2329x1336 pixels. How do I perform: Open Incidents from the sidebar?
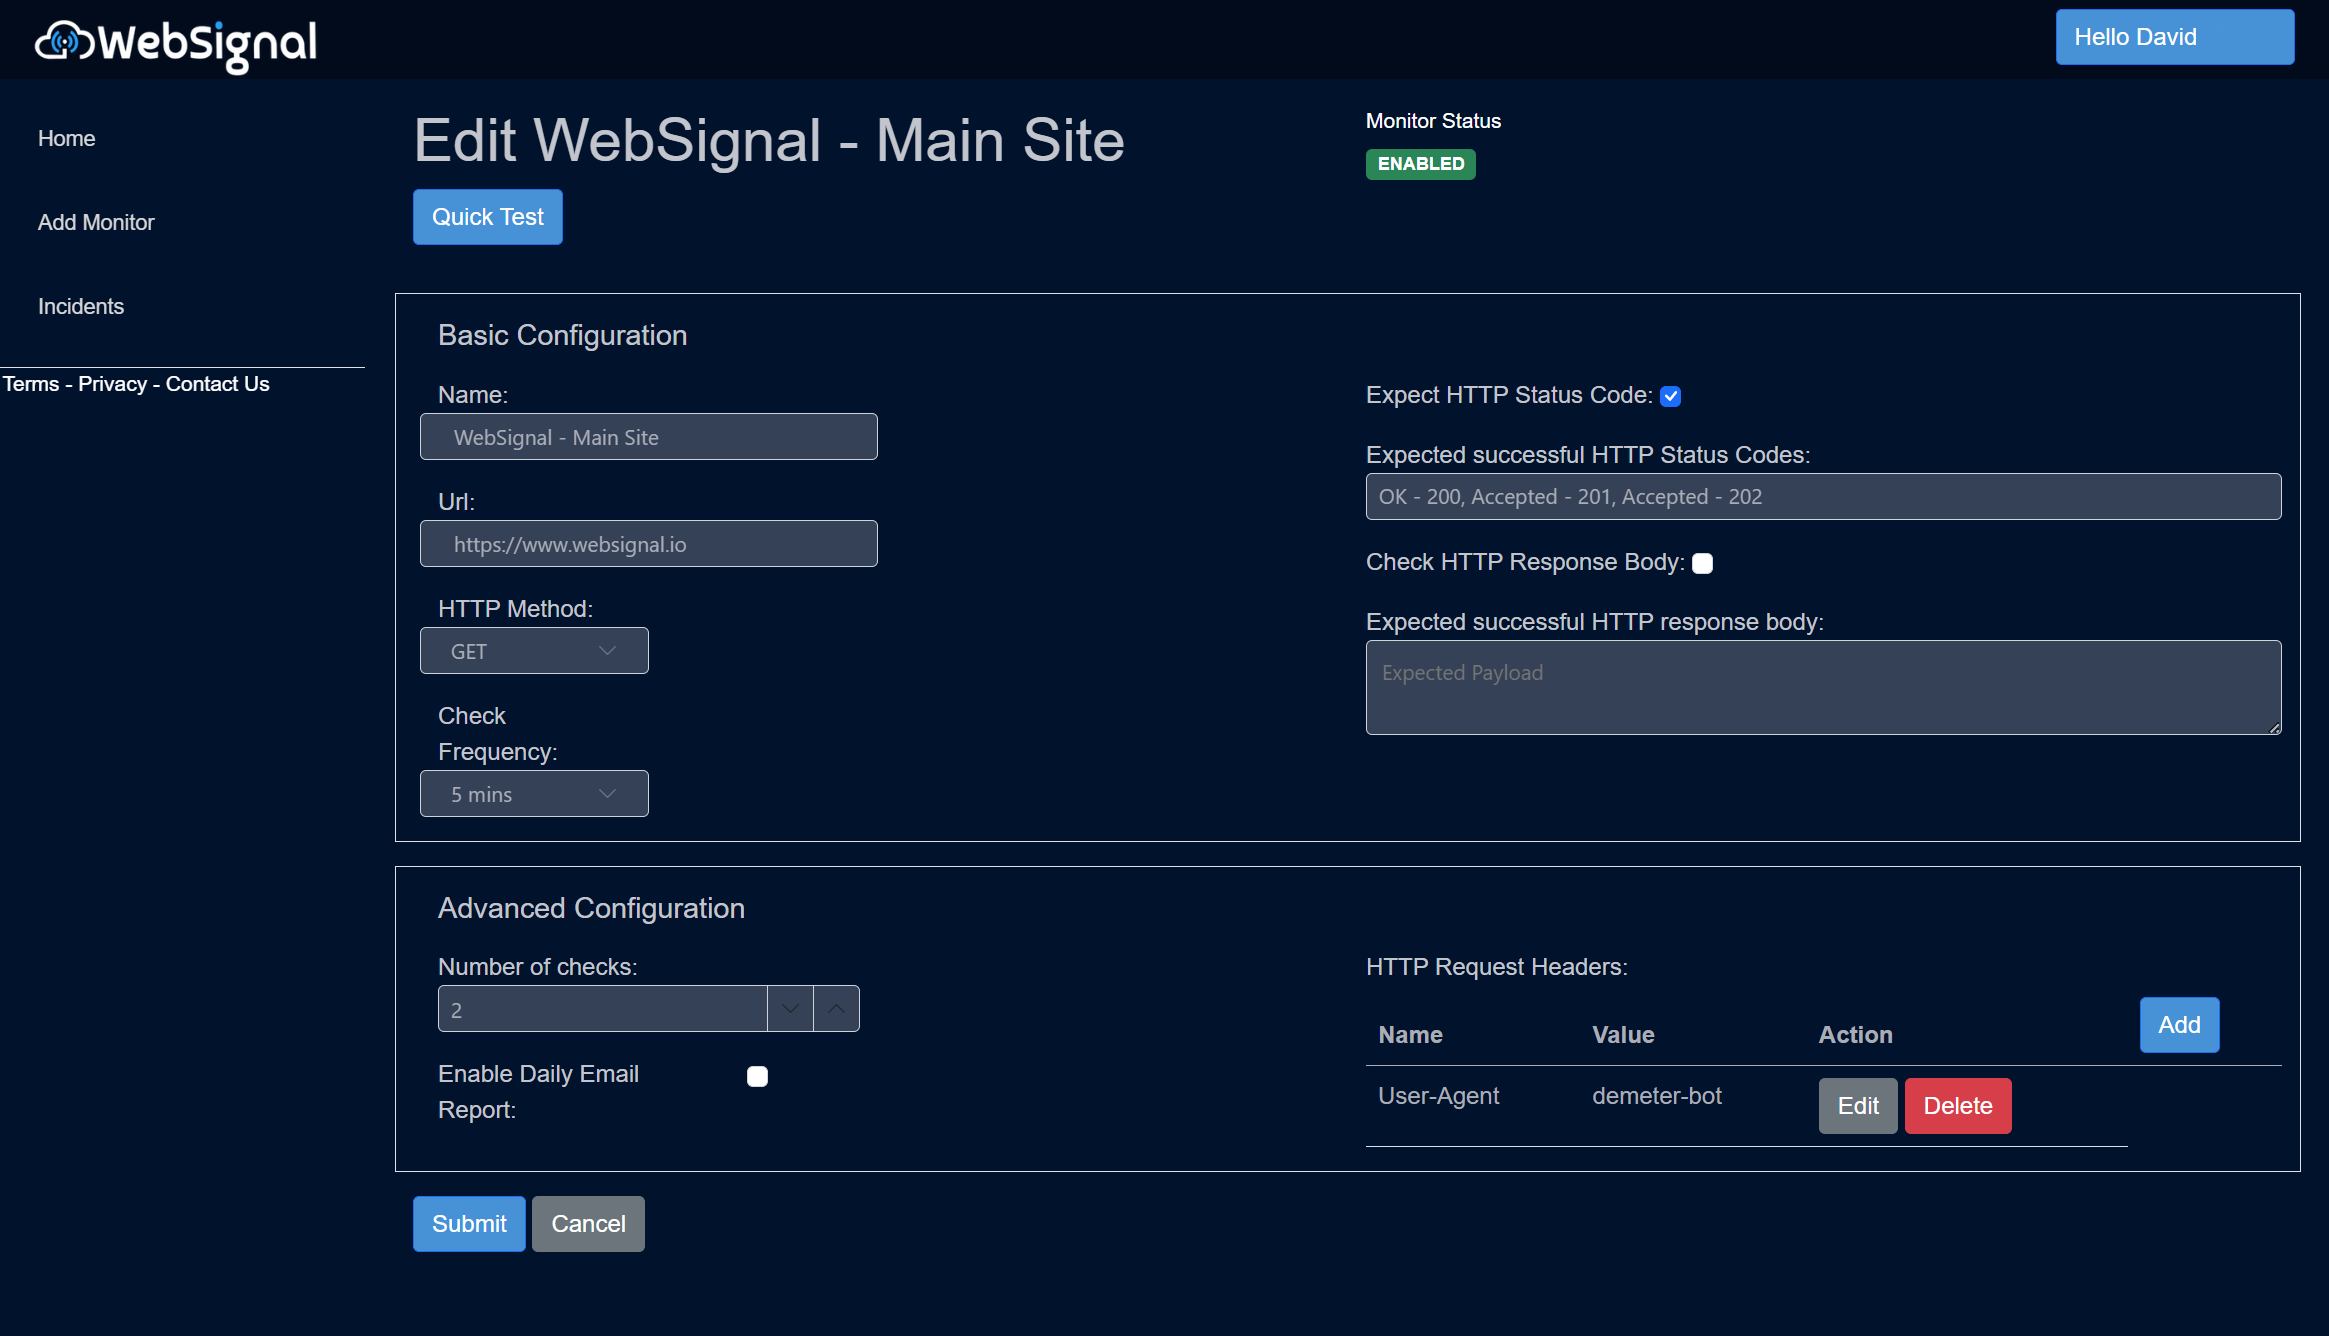pos(81,307)
